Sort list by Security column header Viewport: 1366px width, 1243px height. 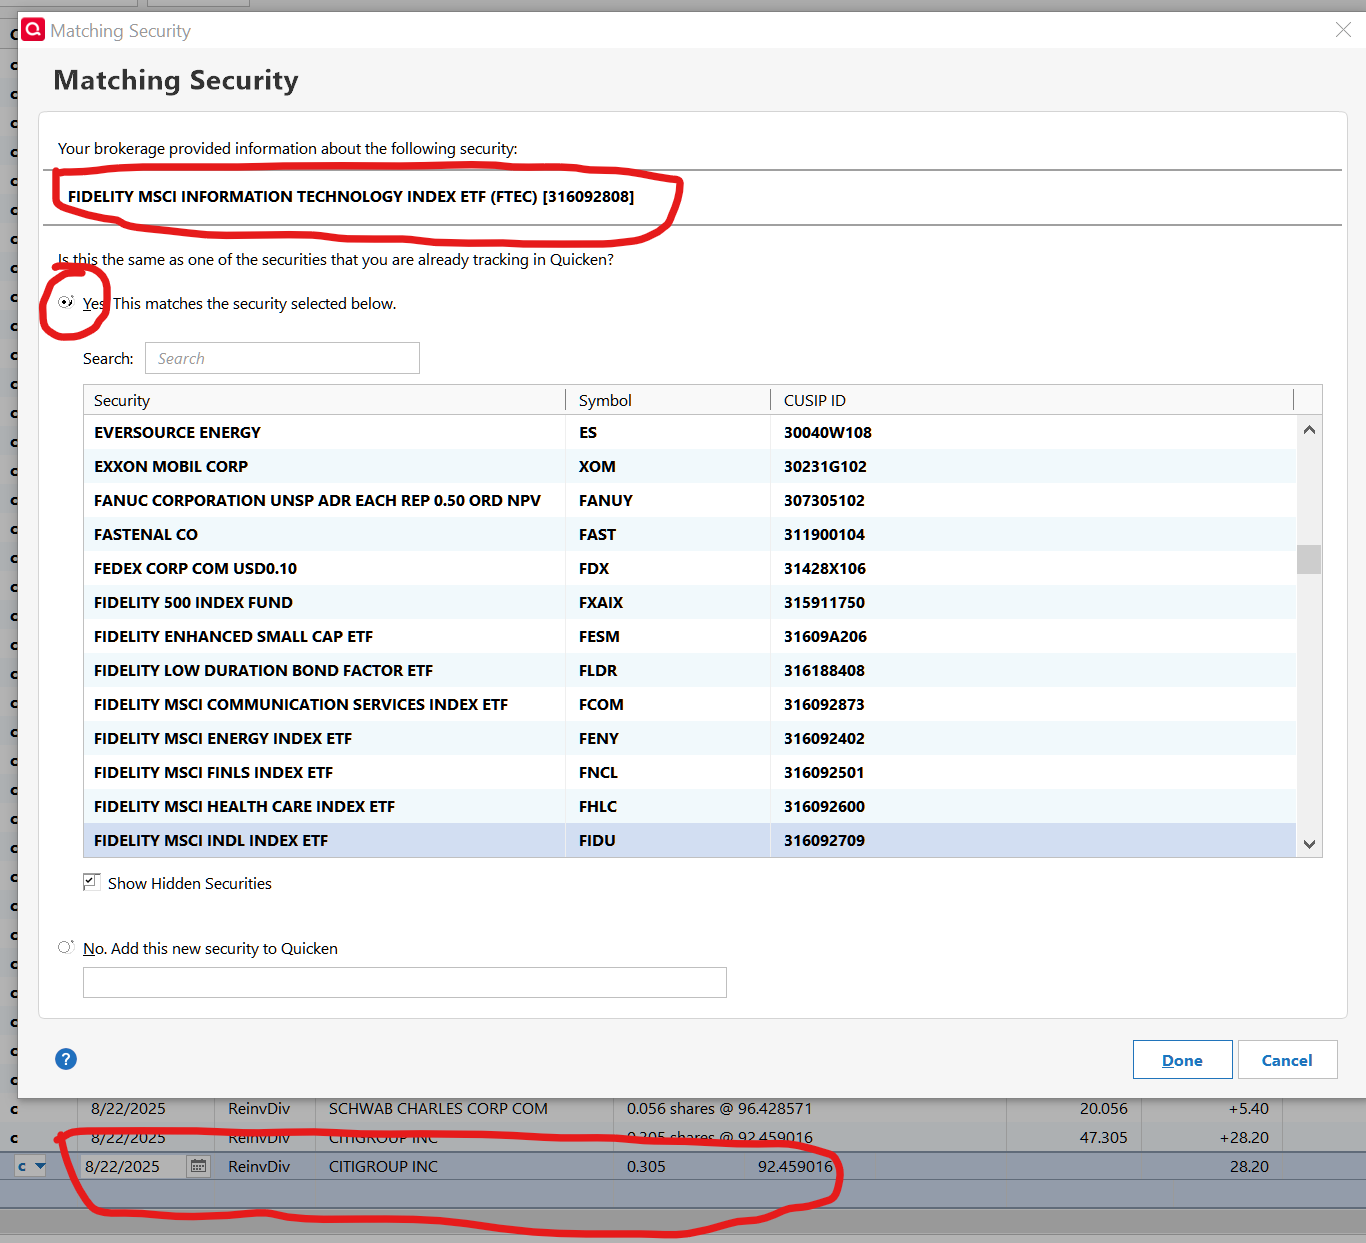pyautogui.click(x=324, y=400)
